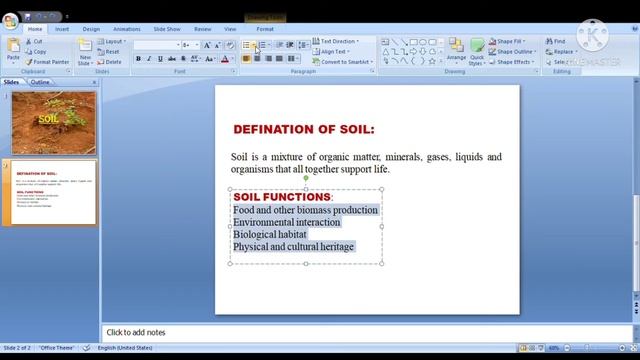Image resolution: width=640 pixels, height=360 pixels.
Task: Decrease the list indent level
Action: (x=280, y=45)
